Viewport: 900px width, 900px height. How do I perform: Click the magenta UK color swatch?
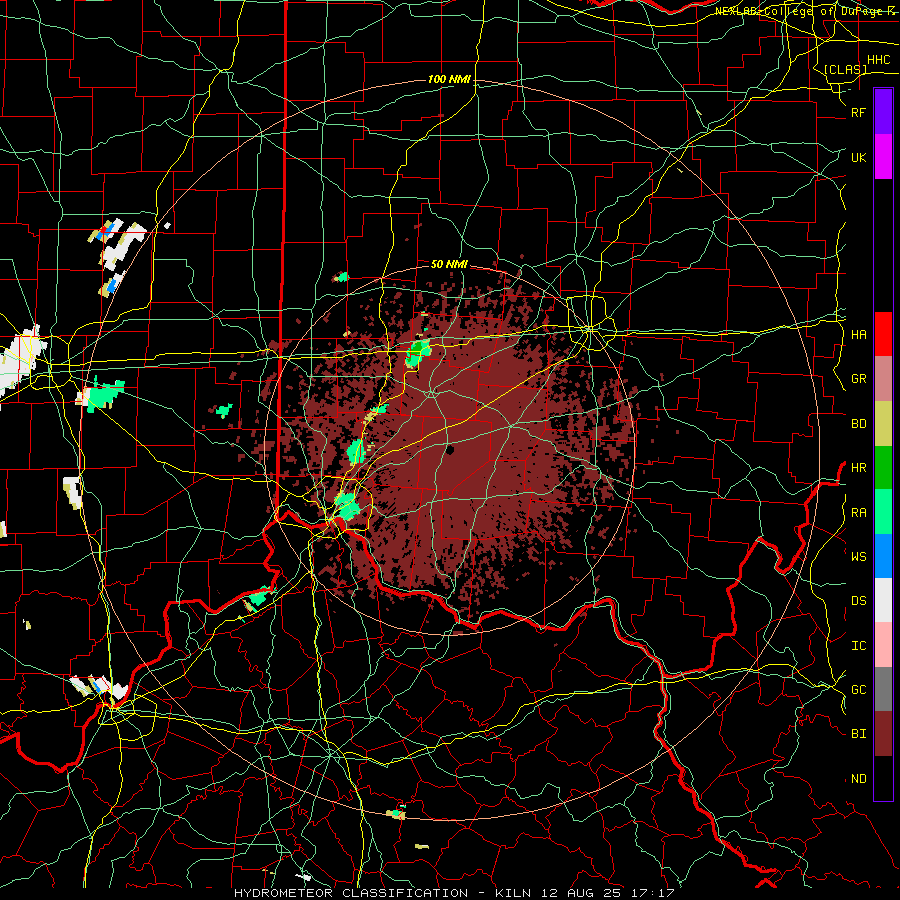883,157
